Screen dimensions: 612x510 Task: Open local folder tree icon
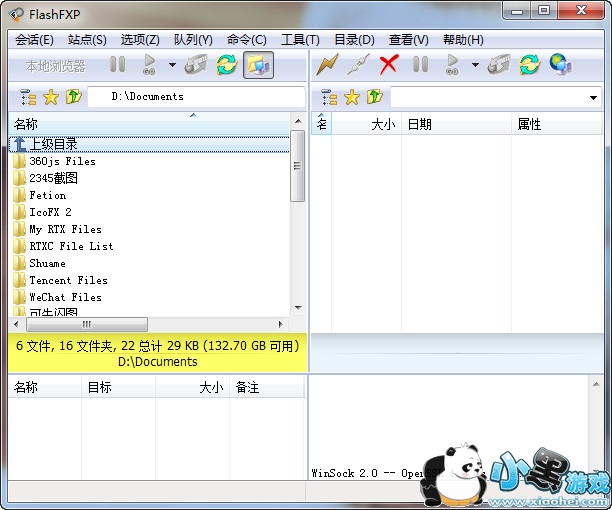28,97
